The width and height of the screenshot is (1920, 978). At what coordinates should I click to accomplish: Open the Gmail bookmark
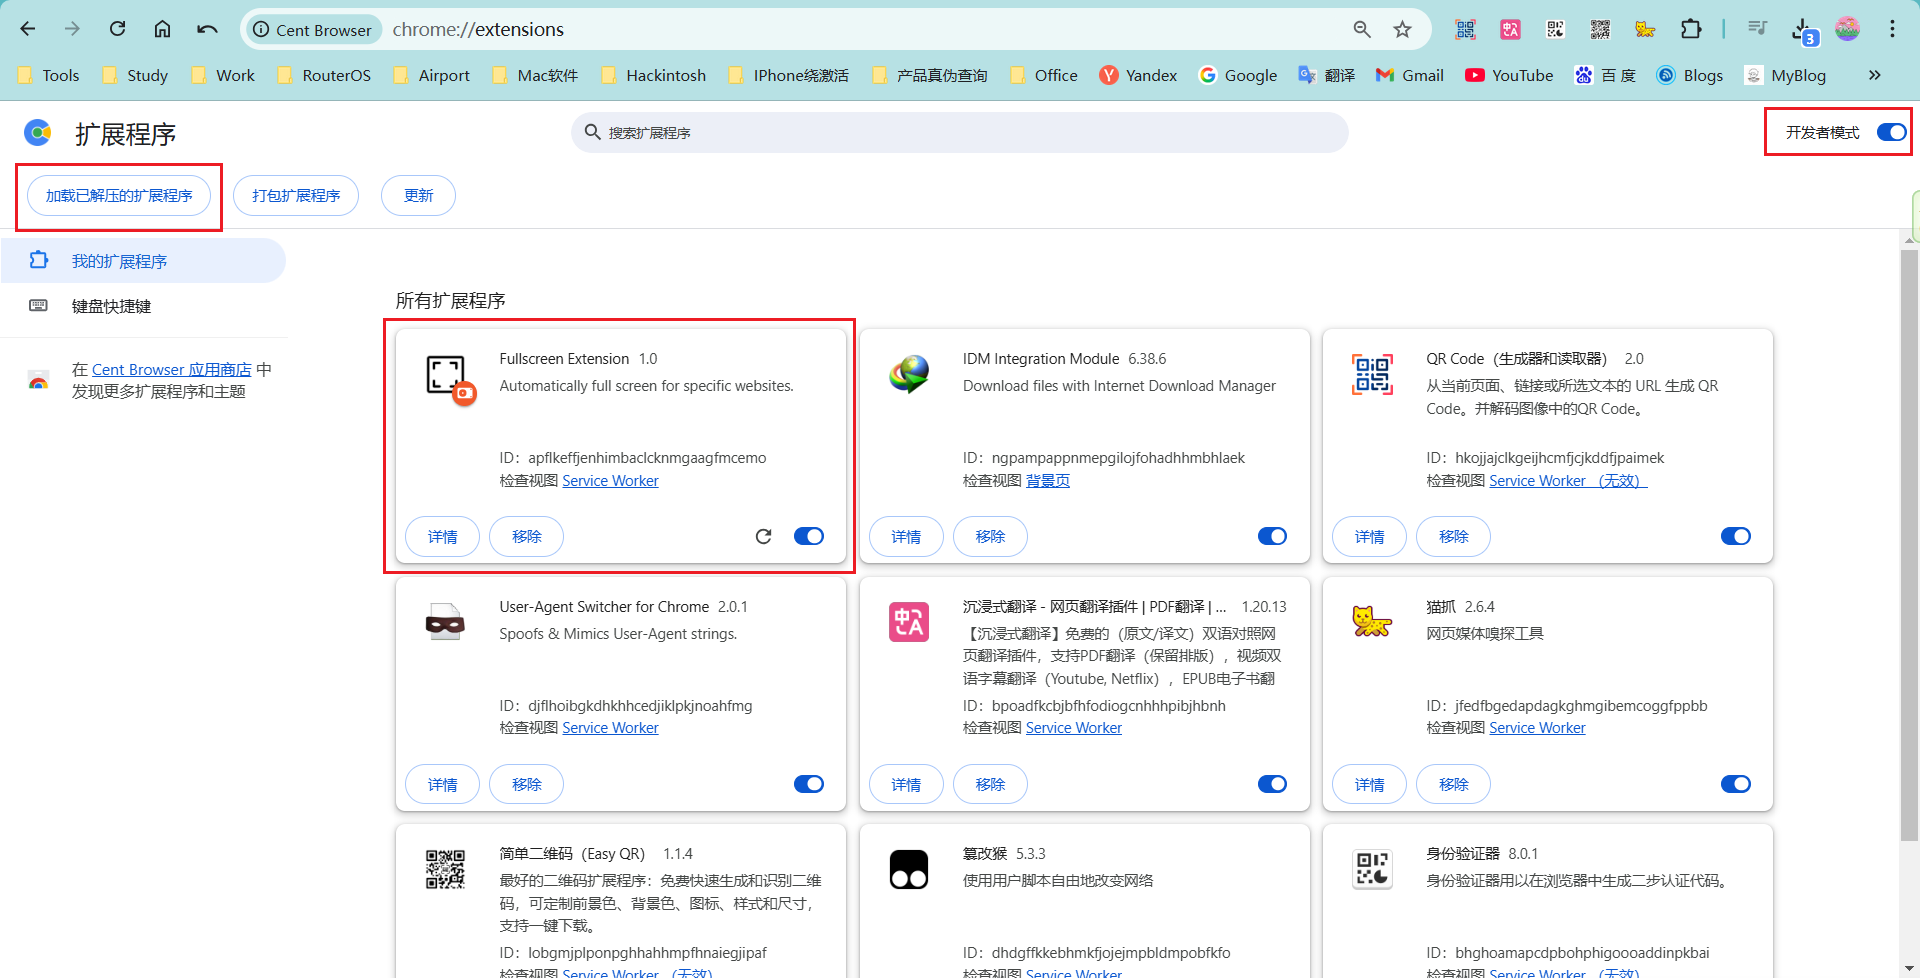pyautogui.click(x=1410, y=75)
